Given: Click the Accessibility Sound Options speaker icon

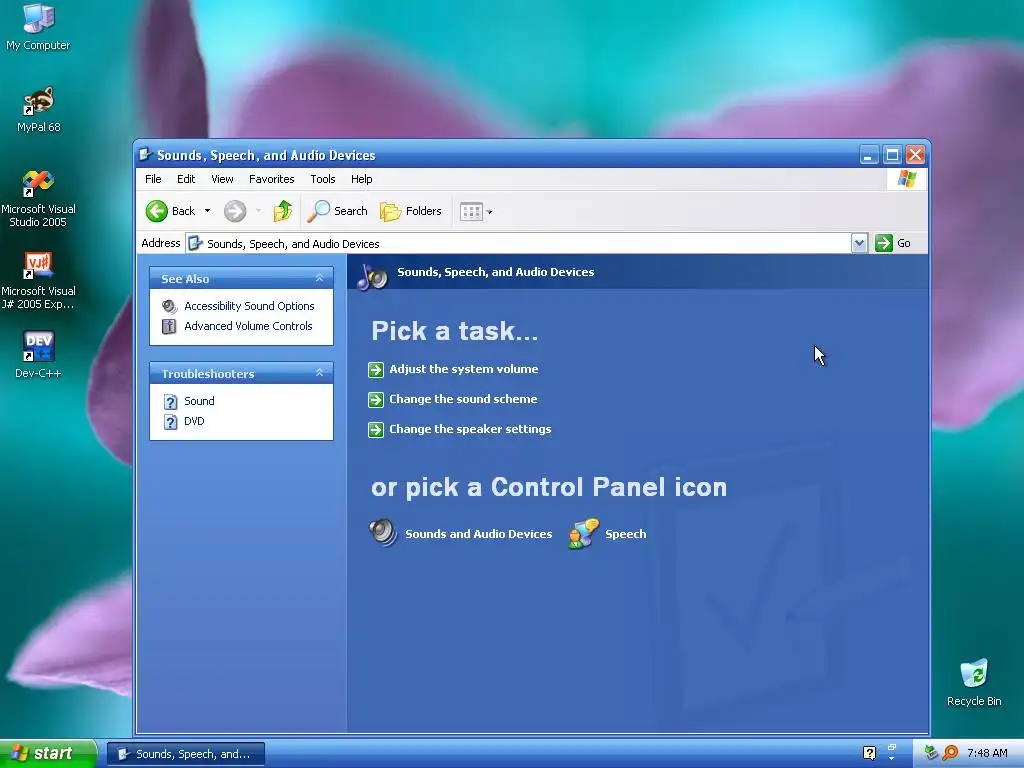Looking at the screenshot, I should tap(170, 306).
